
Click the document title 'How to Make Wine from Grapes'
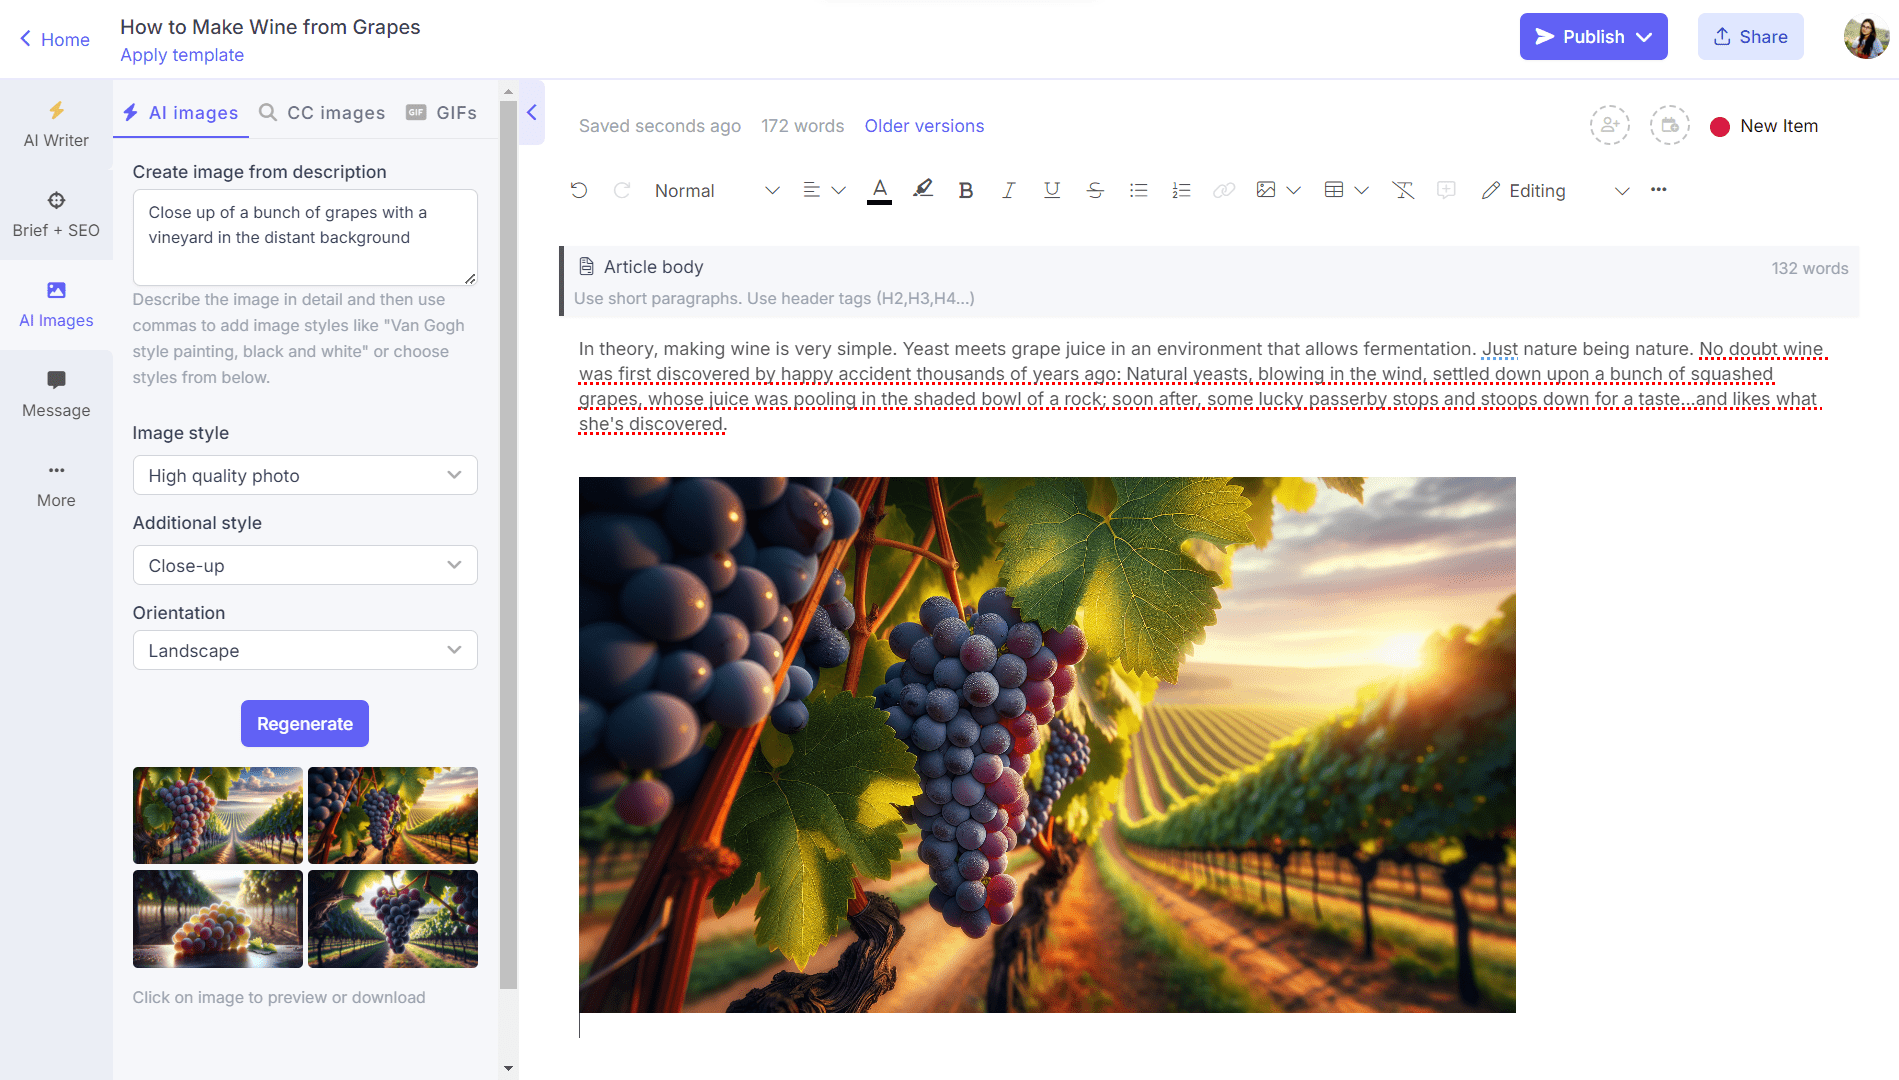point(270,27)
